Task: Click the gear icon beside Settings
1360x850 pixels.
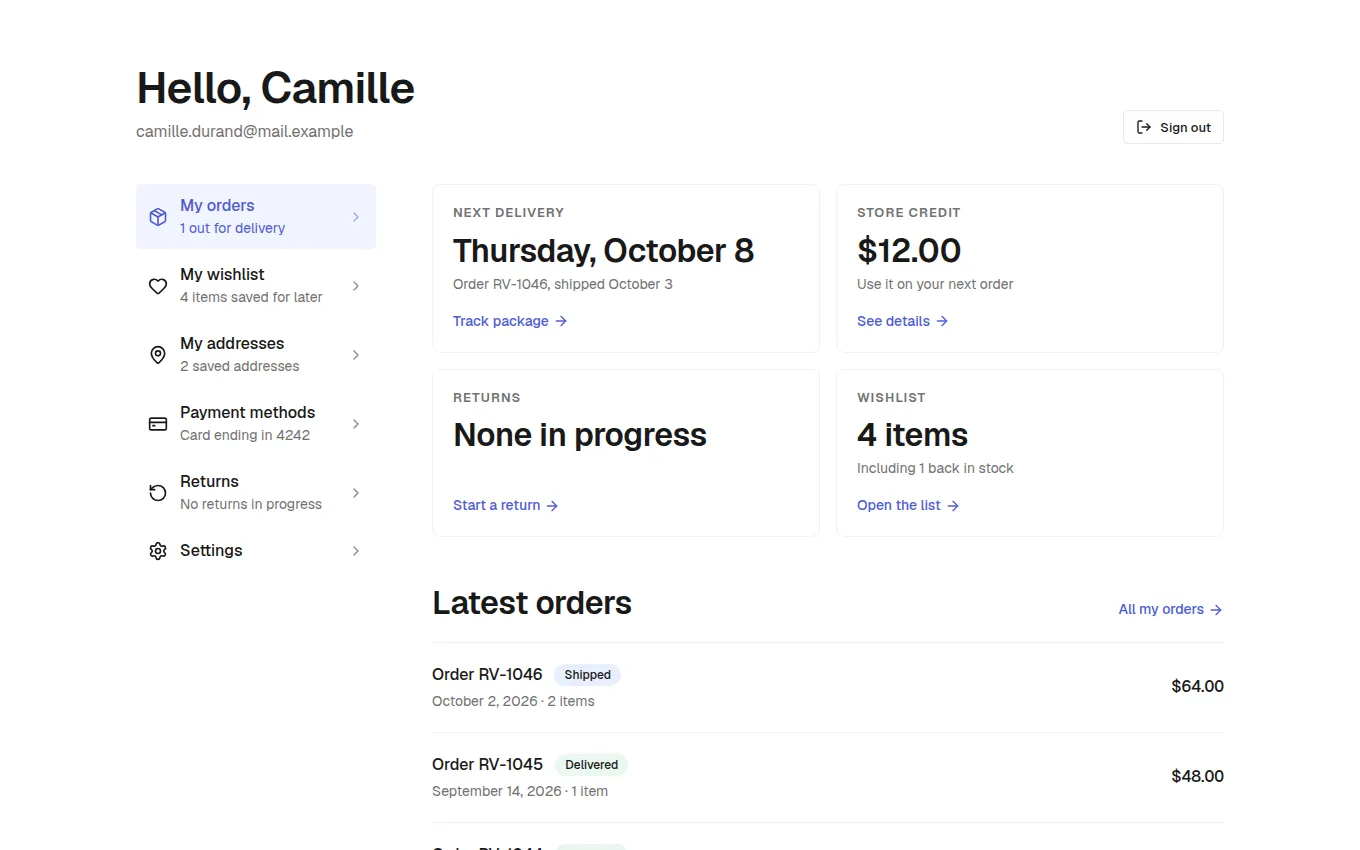Action: [x=158, y=551]
